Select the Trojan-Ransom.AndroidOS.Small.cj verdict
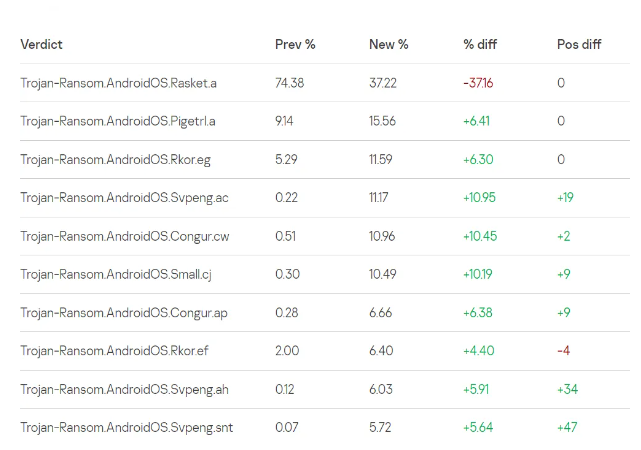641x450 pixels. [116, 275]
